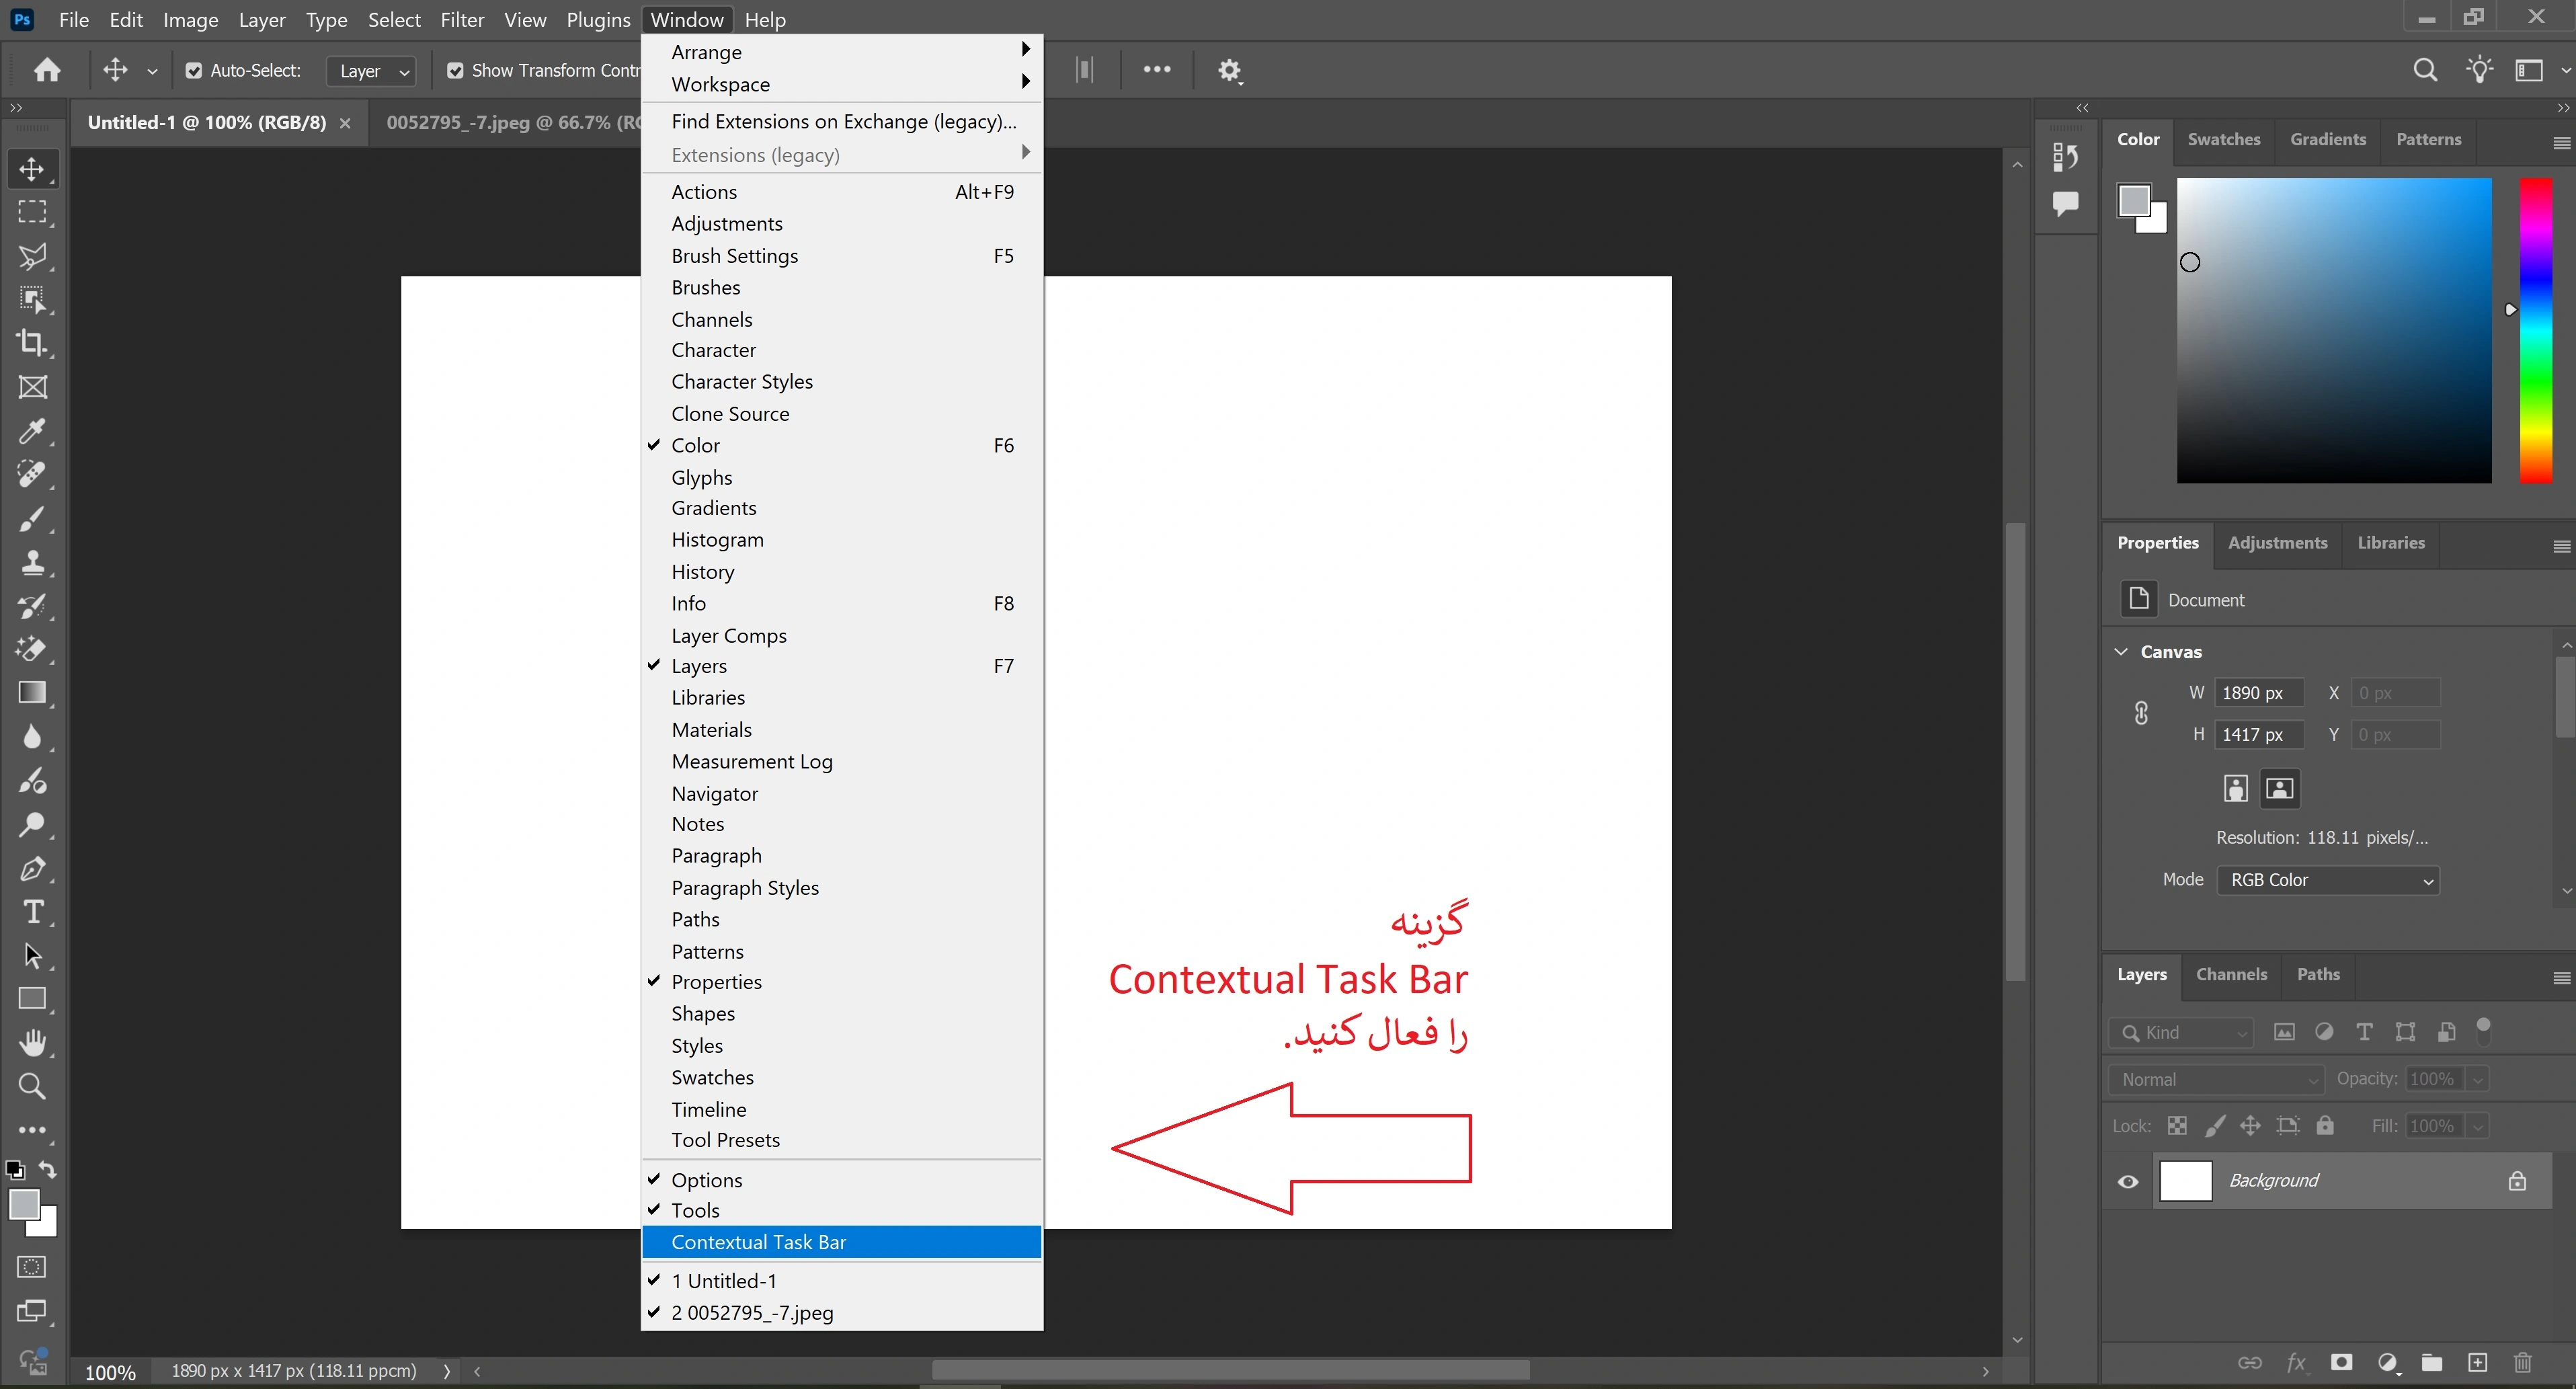Click Contextual Task Bar menu entry
The image size is (2576, 1389).
point(842,1242)
